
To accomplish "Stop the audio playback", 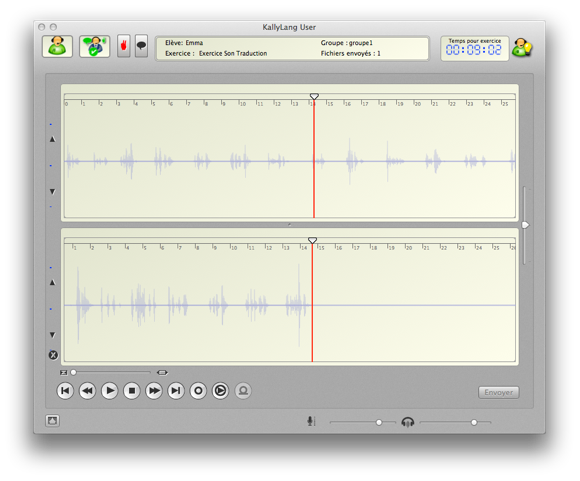I will click(x=132, y=391).
